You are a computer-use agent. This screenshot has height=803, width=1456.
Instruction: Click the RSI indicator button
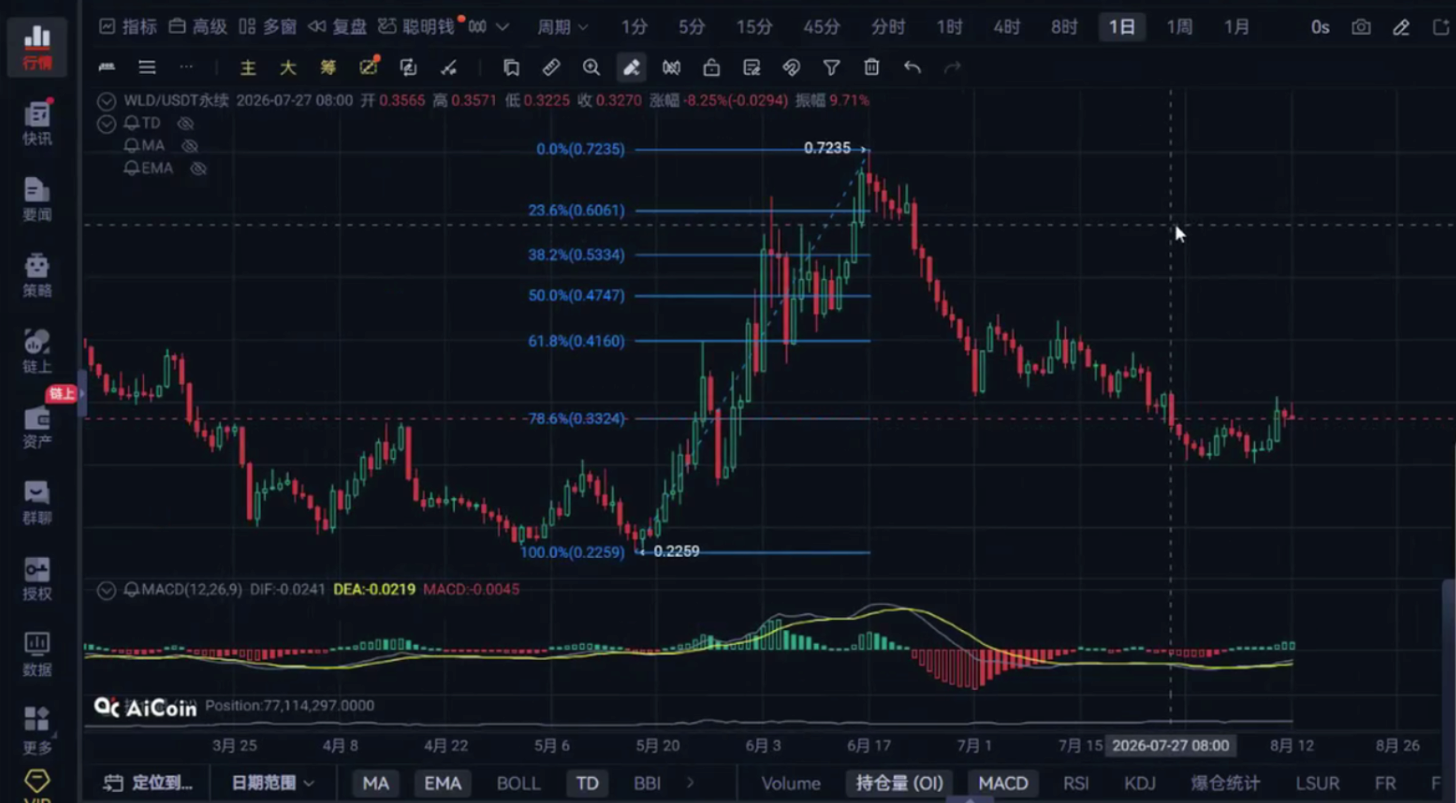click(x=1076, y=783)
